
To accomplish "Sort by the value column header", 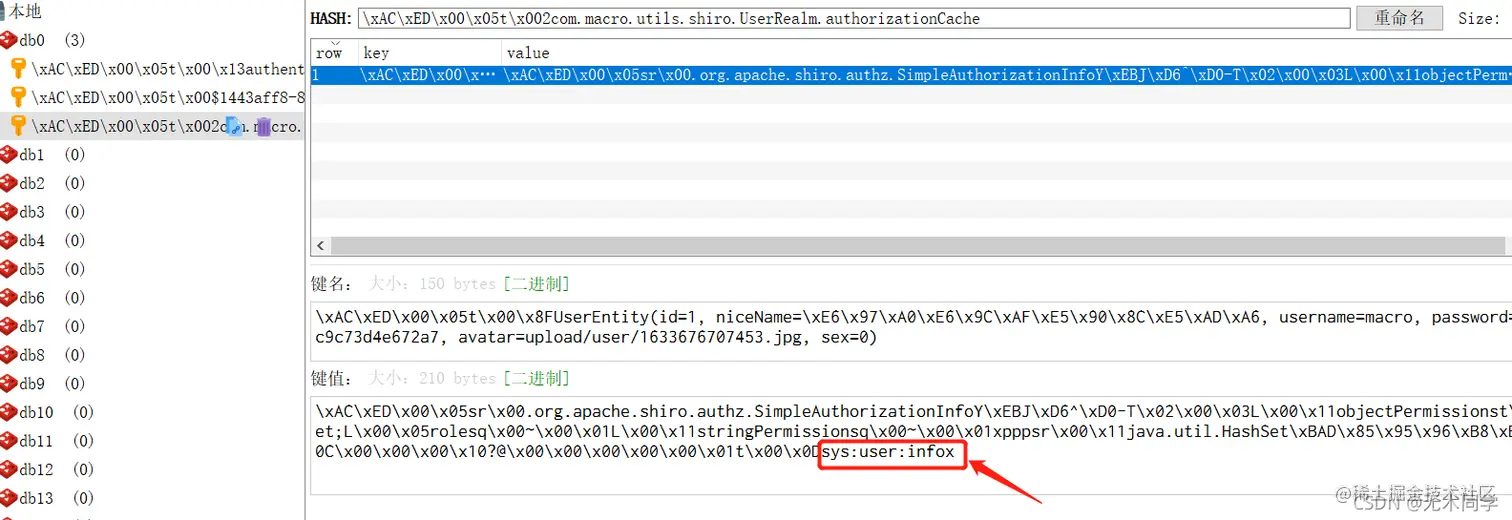I will [1006, 52].
